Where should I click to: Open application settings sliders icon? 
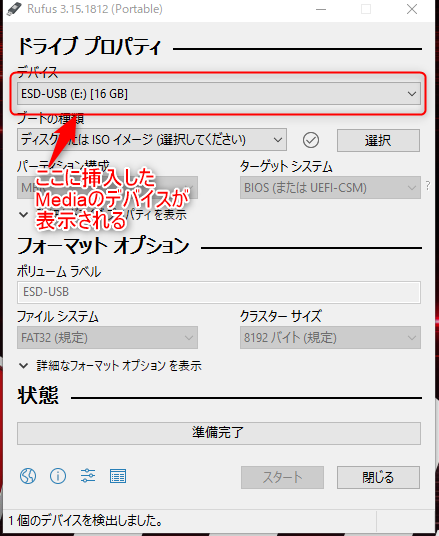tap(88, 476)
